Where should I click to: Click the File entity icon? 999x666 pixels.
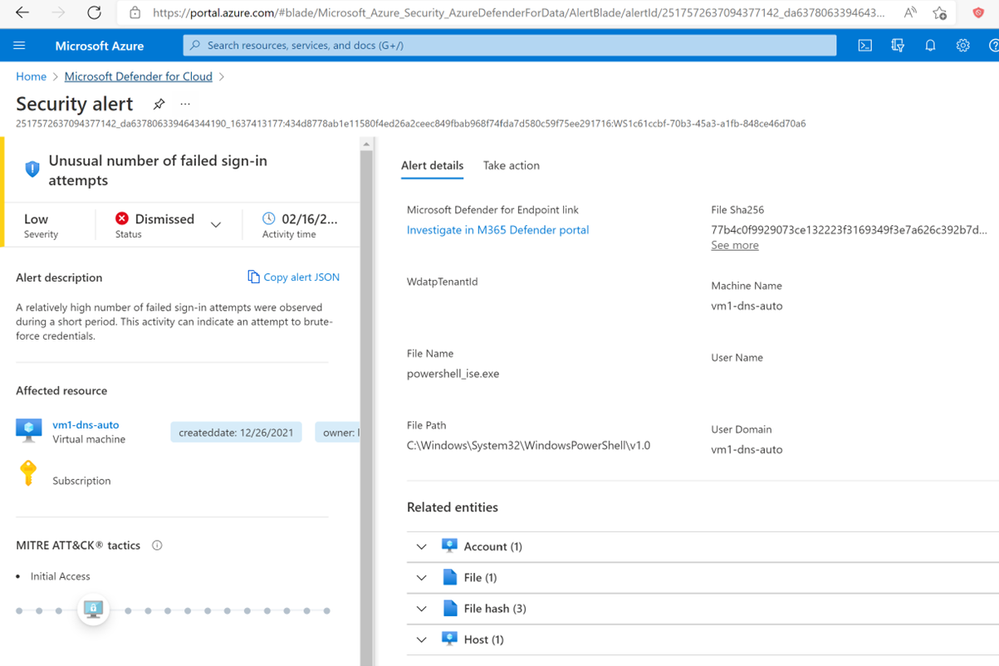450,577
